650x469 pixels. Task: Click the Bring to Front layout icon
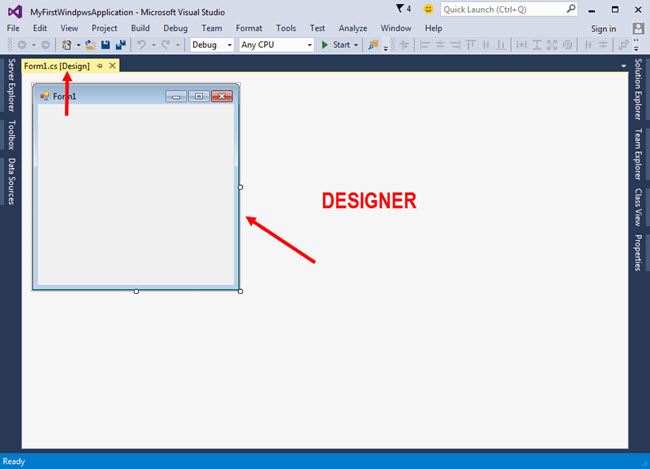(623, 45)
